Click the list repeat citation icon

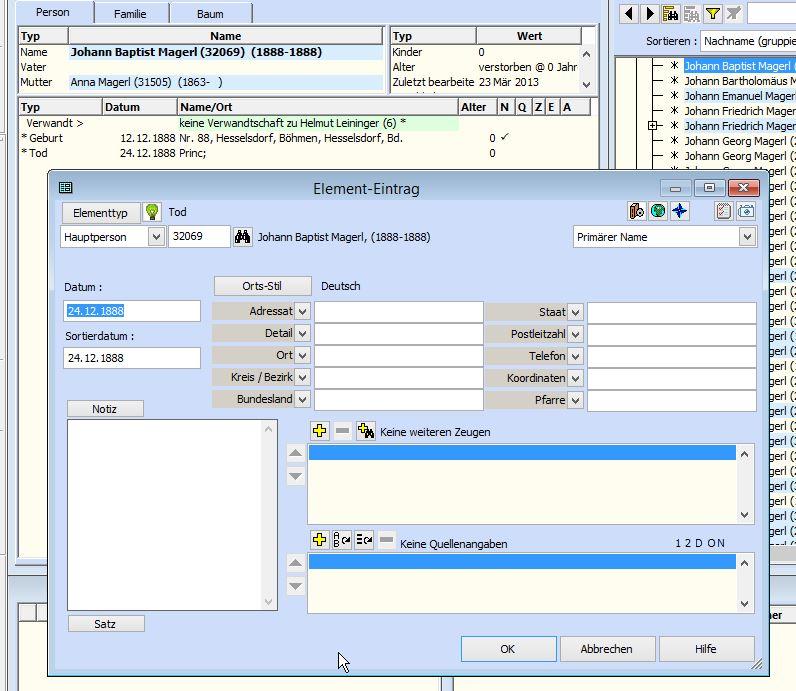(x=364, y=540)
